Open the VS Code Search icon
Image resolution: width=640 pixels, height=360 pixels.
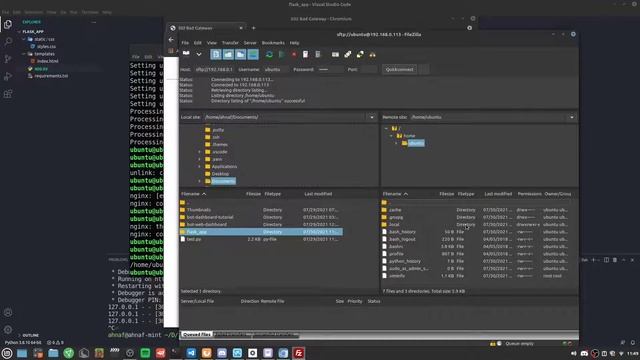tap(8, 42)
